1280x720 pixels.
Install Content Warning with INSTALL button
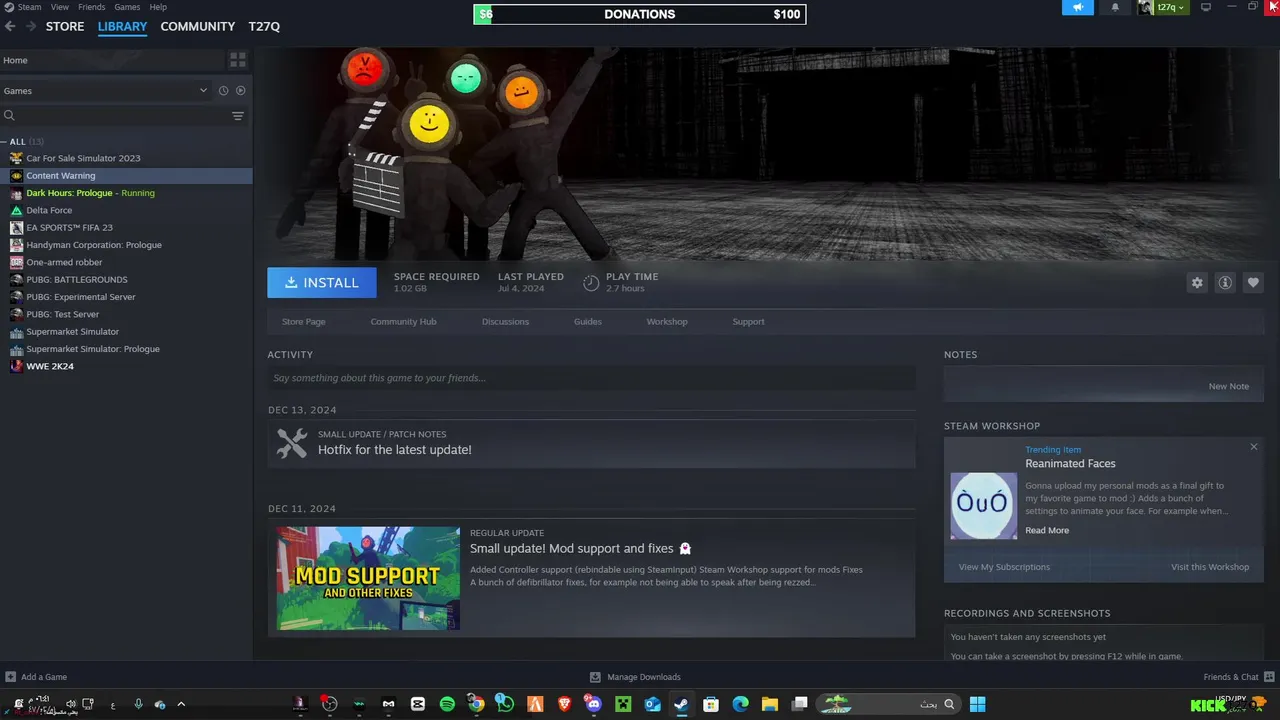[x=322, y=283]
